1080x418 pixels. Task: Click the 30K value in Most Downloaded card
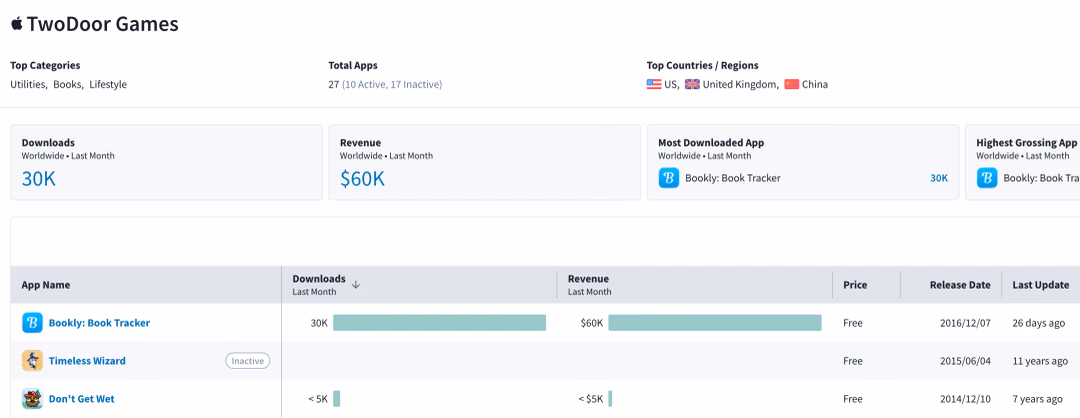(x=939, y=178)
